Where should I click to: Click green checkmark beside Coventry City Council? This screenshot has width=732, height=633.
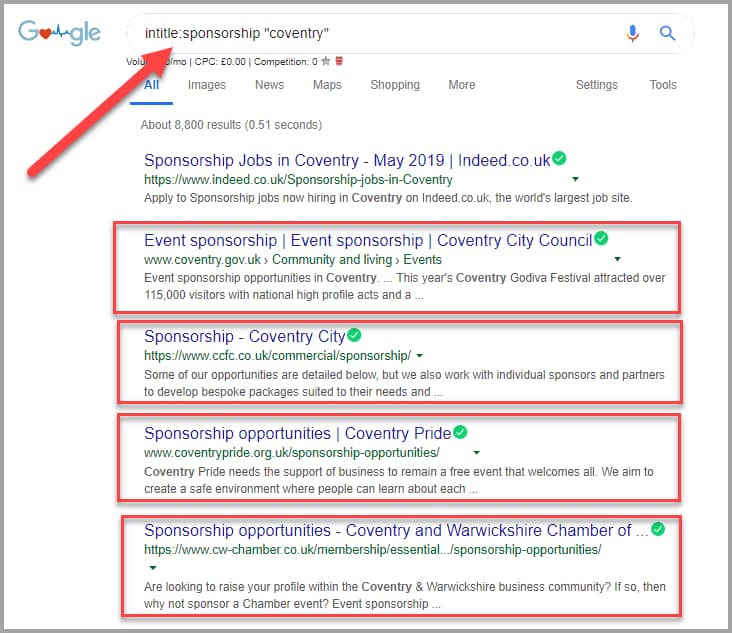pyautogui.click(x=601, y=239)
